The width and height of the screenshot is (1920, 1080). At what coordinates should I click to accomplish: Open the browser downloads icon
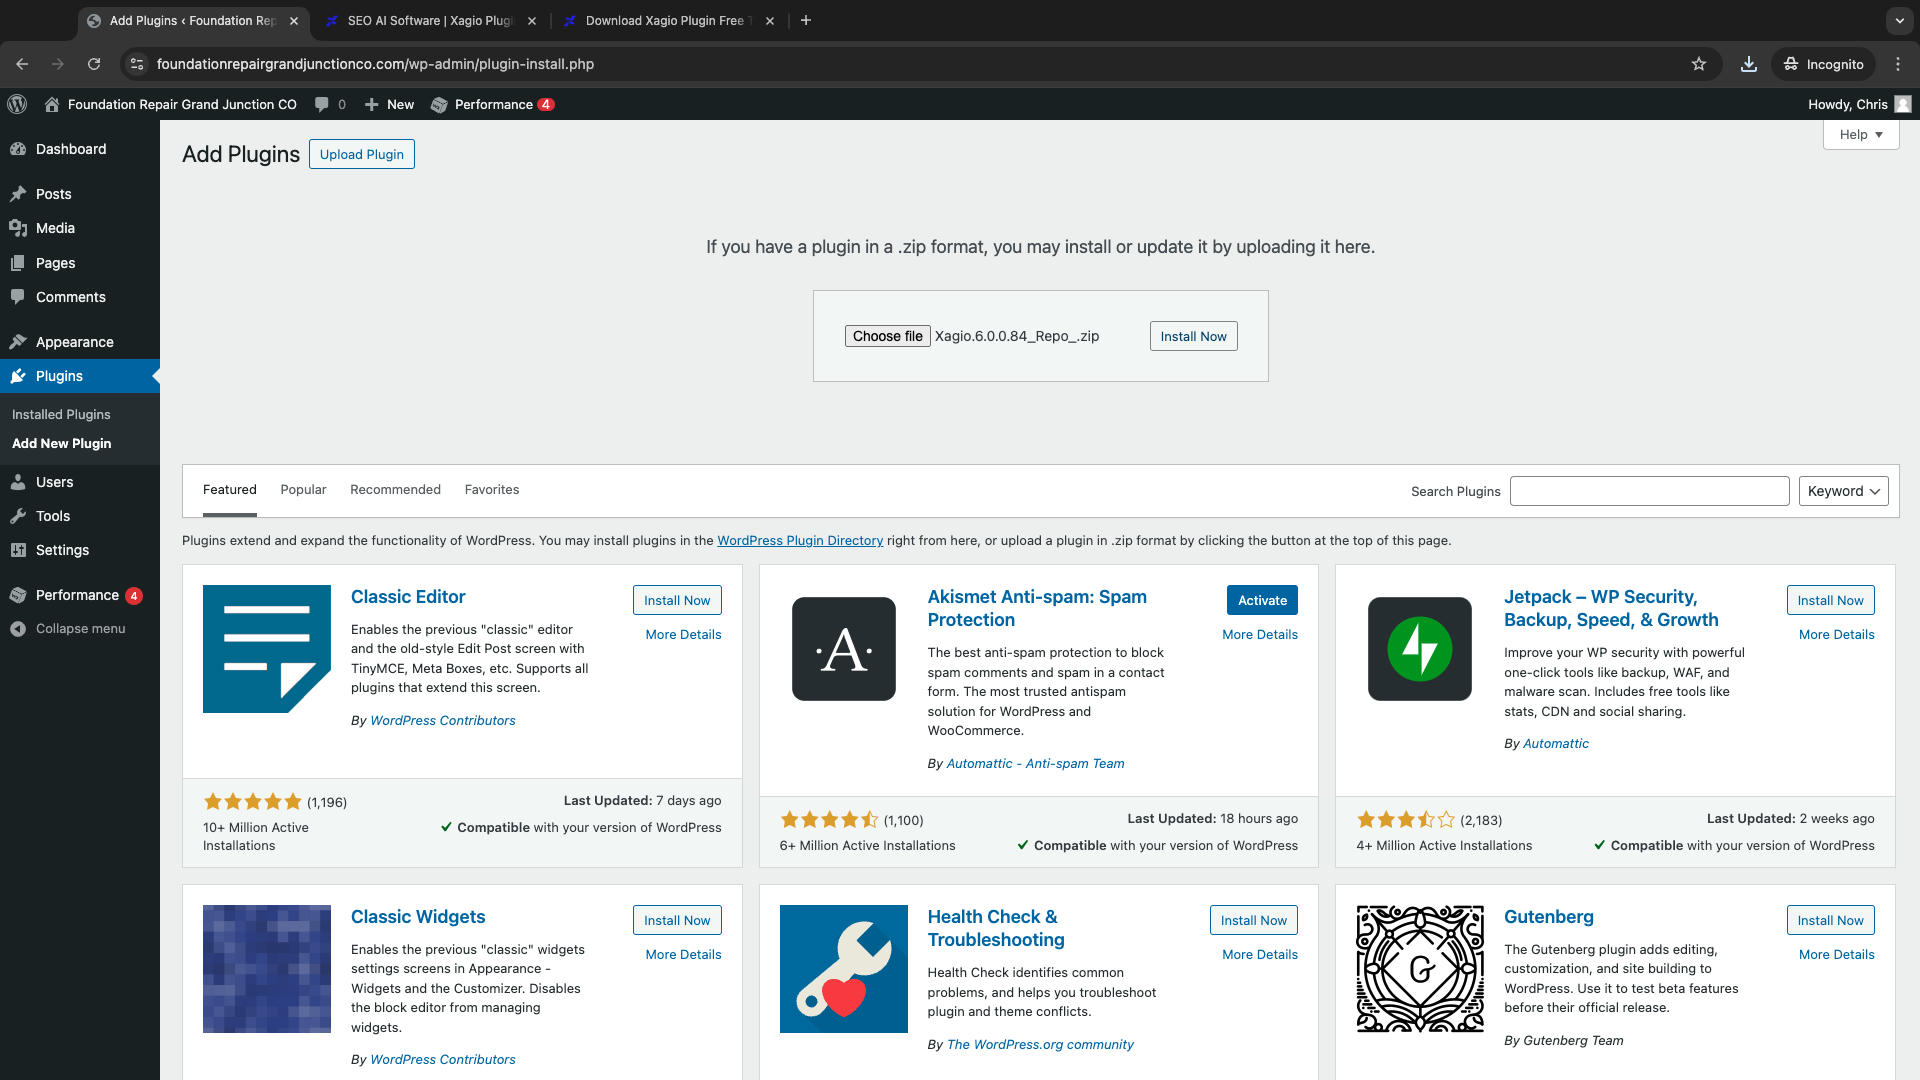(1748, 64)
